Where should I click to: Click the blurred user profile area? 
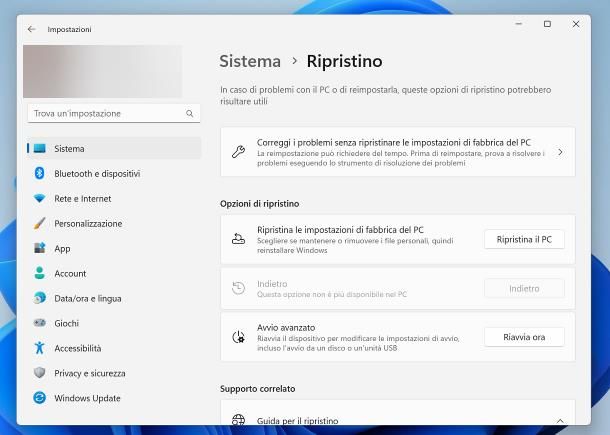(x=103, y=71)
